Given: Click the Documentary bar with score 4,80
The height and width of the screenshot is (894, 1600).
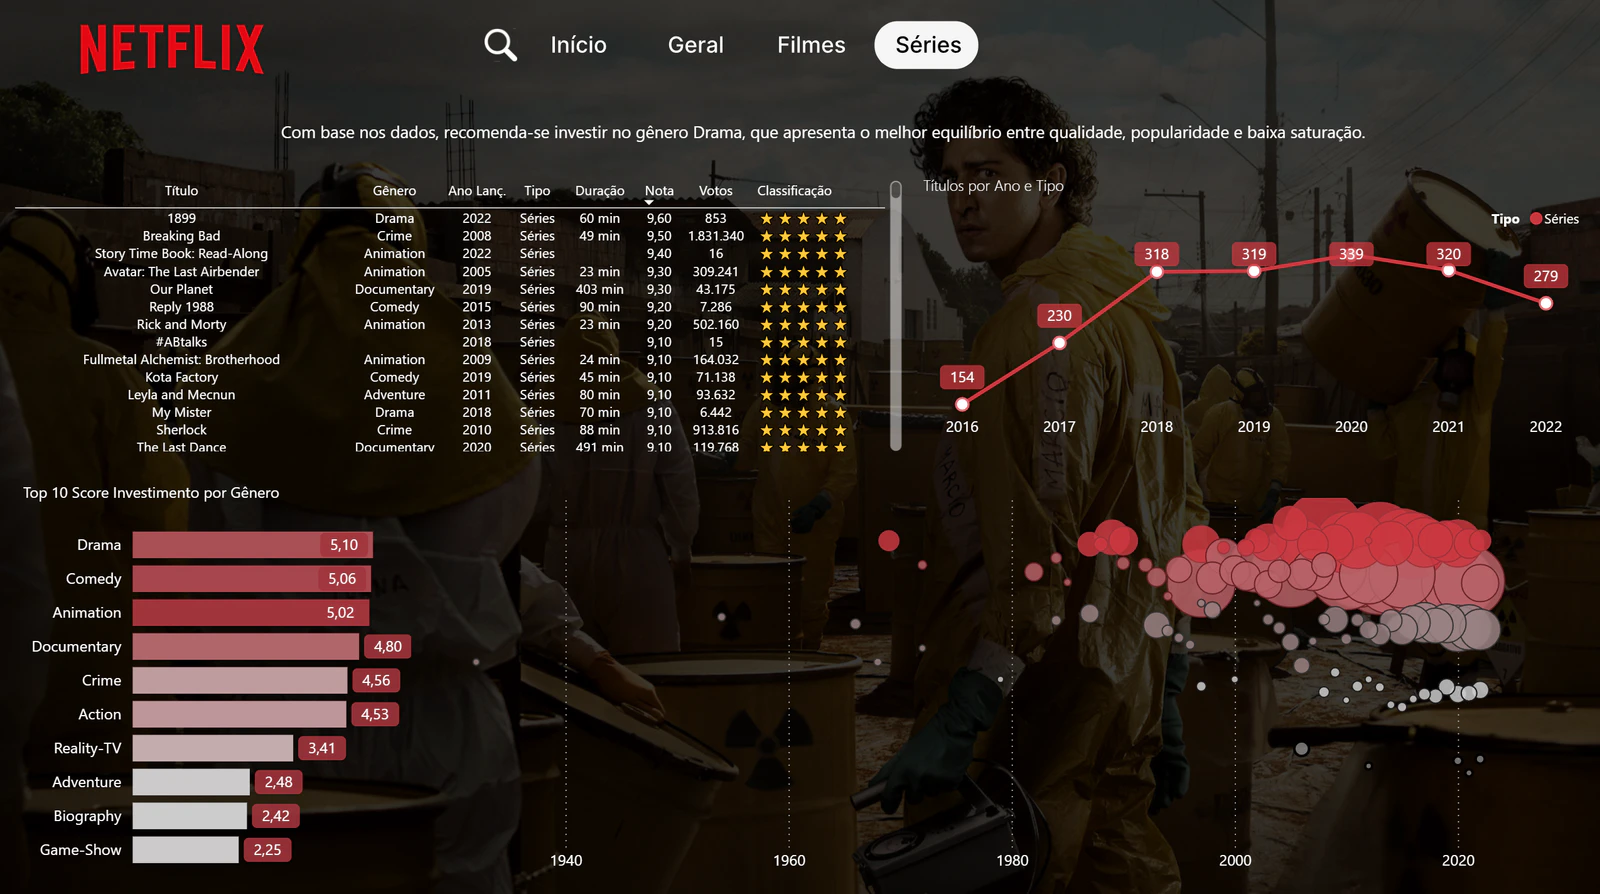Looking at the screenshot, I should [246, 647].
